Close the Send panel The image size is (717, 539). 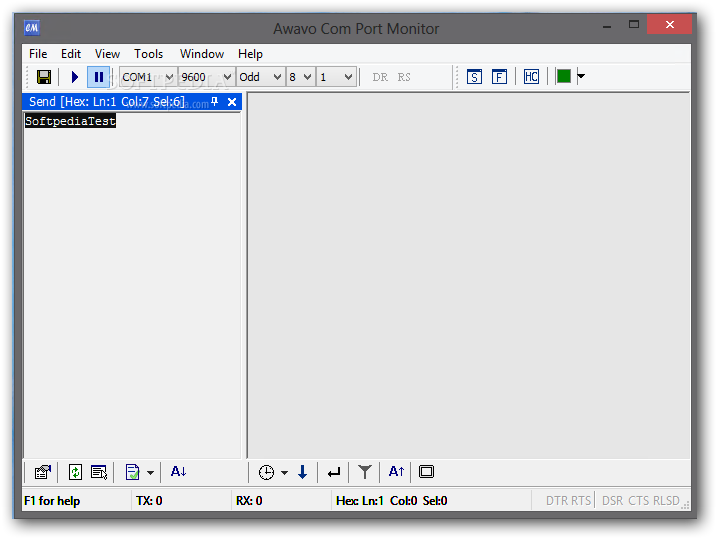232,102
